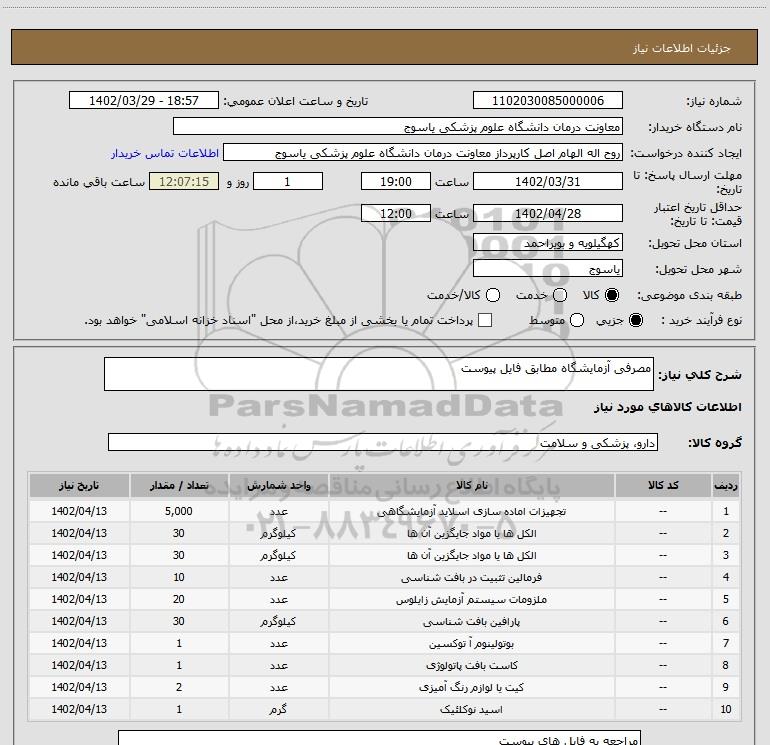This screenshot has height=745, width=770.
Task: Select the خدمت radio option
Action: (559, 295)
